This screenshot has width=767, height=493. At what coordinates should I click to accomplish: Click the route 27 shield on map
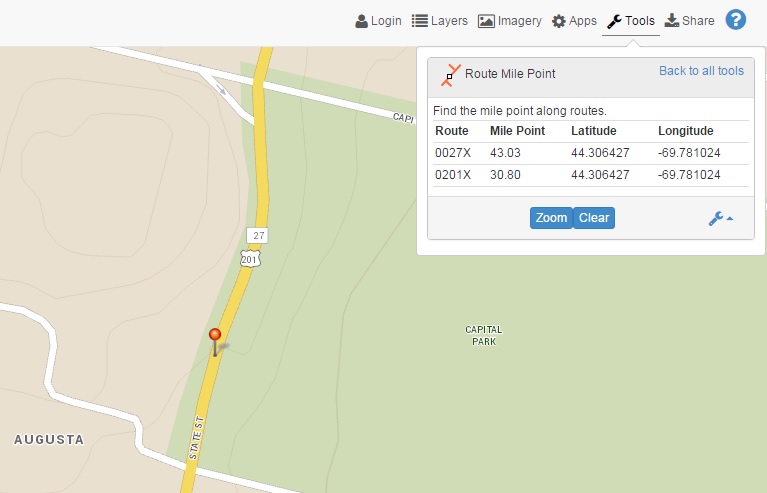tap(257, 235)
